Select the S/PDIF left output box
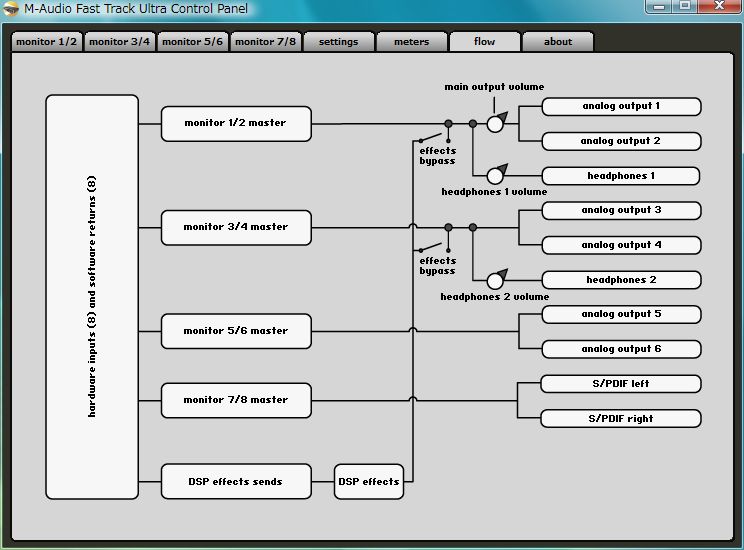This screenshot has width=744, height=550. pos(621,384)
